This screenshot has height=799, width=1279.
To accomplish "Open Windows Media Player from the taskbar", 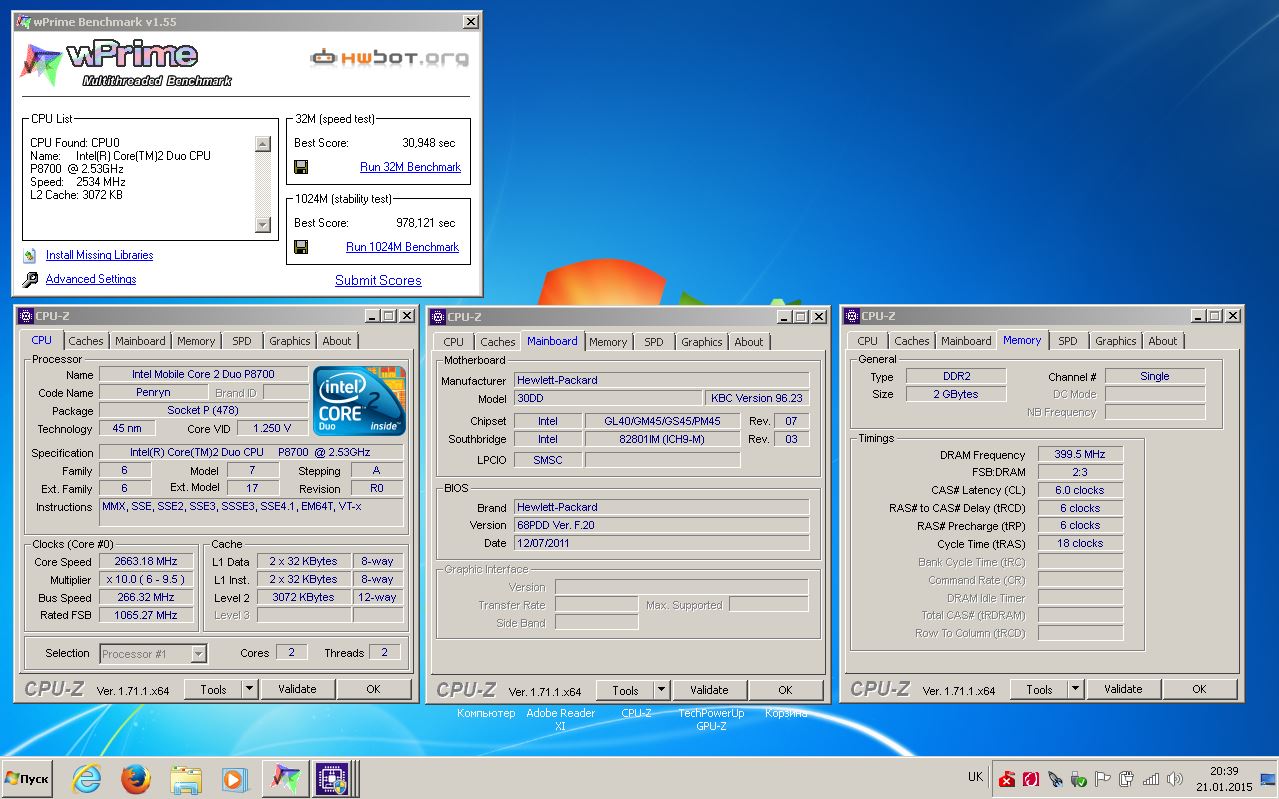I will [234, 779].
